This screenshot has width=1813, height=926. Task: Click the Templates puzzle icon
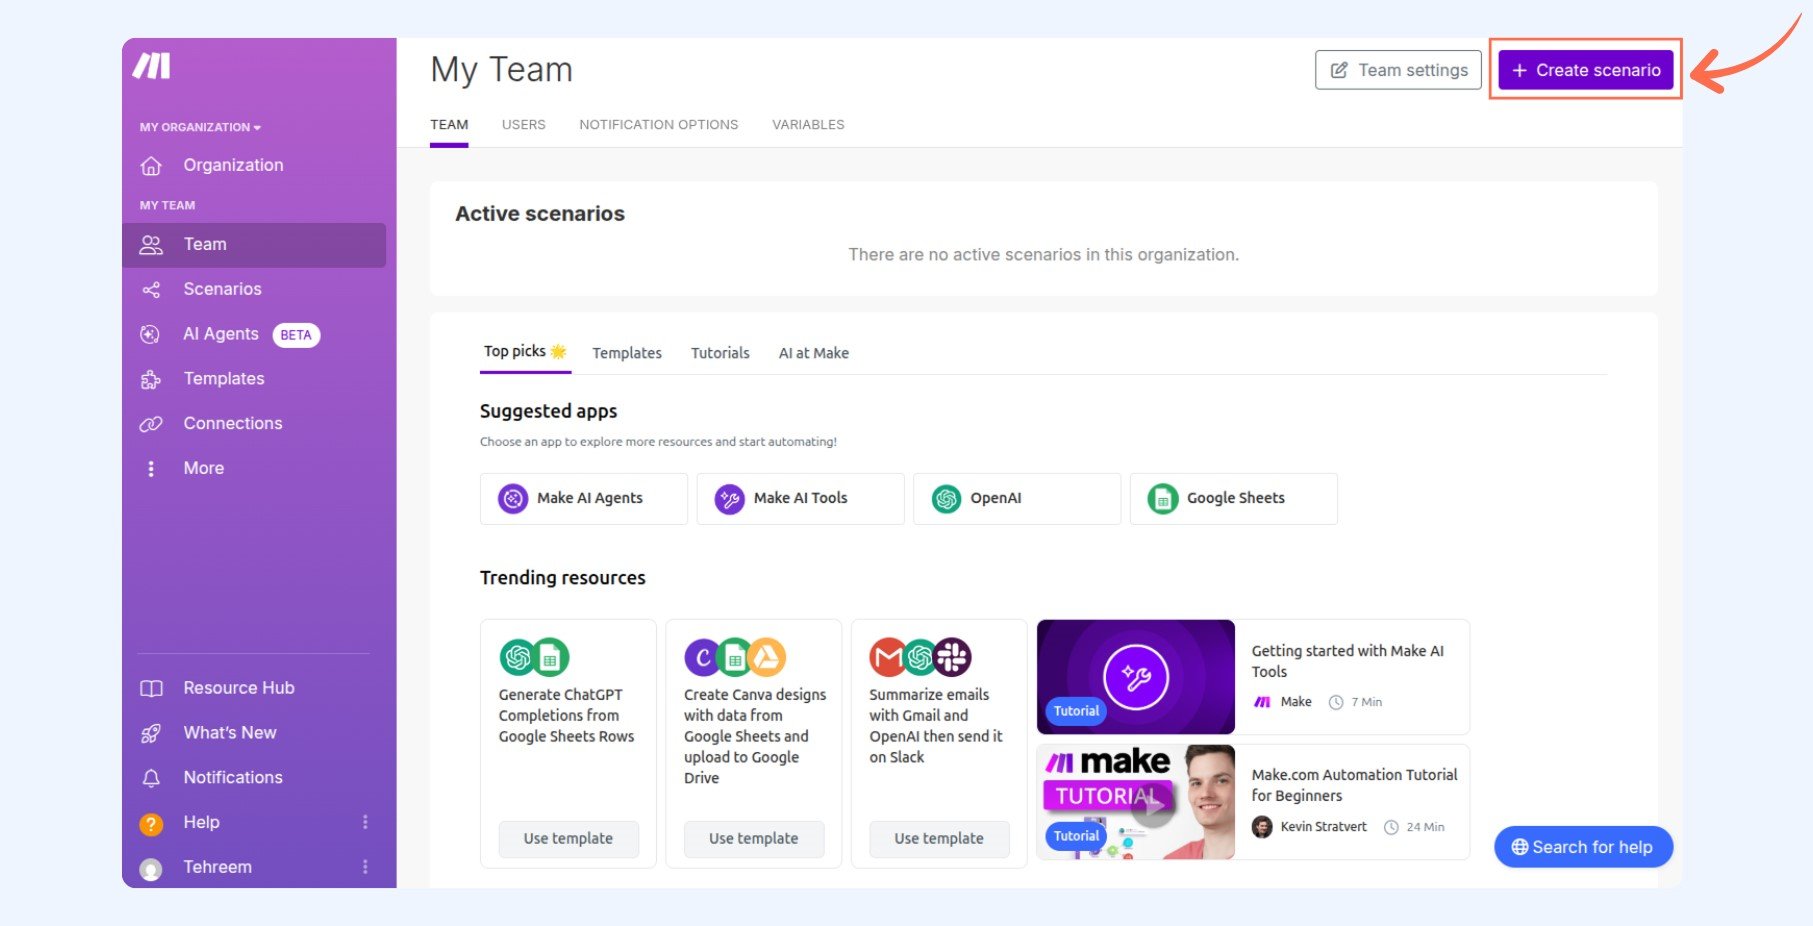[x=151, y=380]
